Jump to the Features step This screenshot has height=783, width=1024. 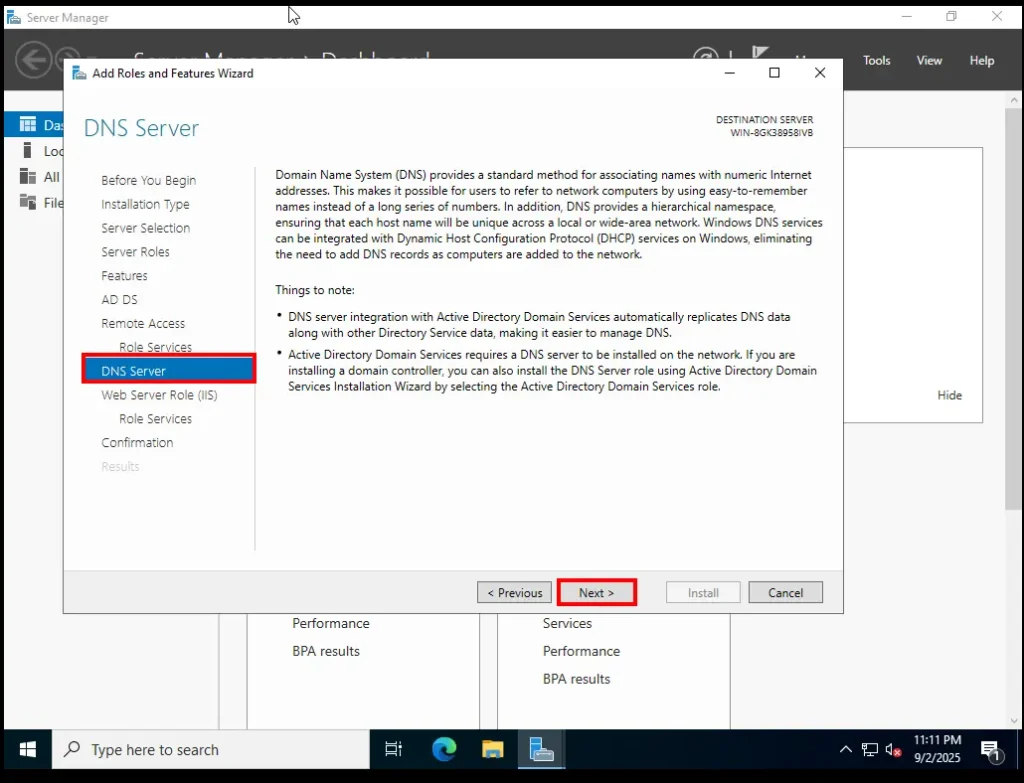tap(124, 276)
